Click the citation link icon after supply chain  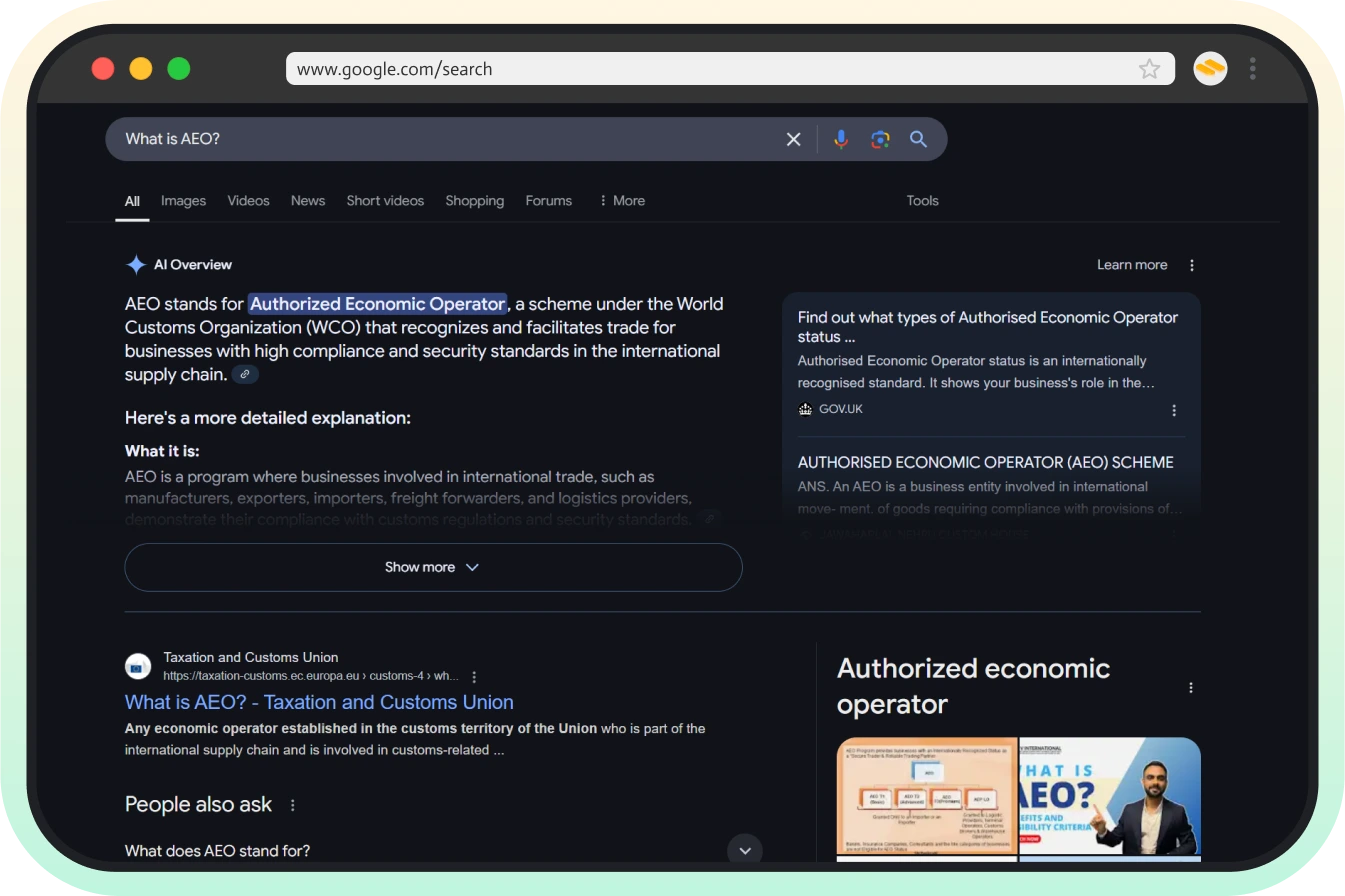(x=245, y=374)
